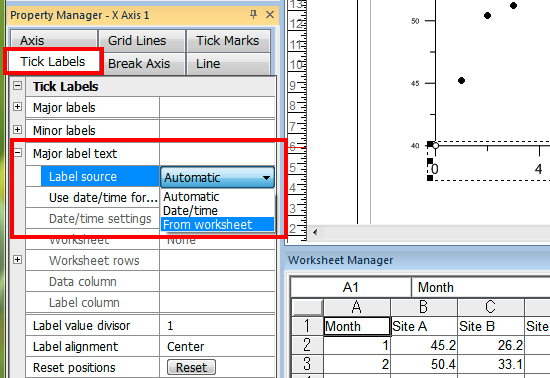Screen dimensions: 550x378
Task: Close the Property Manager panel
Action: click(x=270, y=15)
